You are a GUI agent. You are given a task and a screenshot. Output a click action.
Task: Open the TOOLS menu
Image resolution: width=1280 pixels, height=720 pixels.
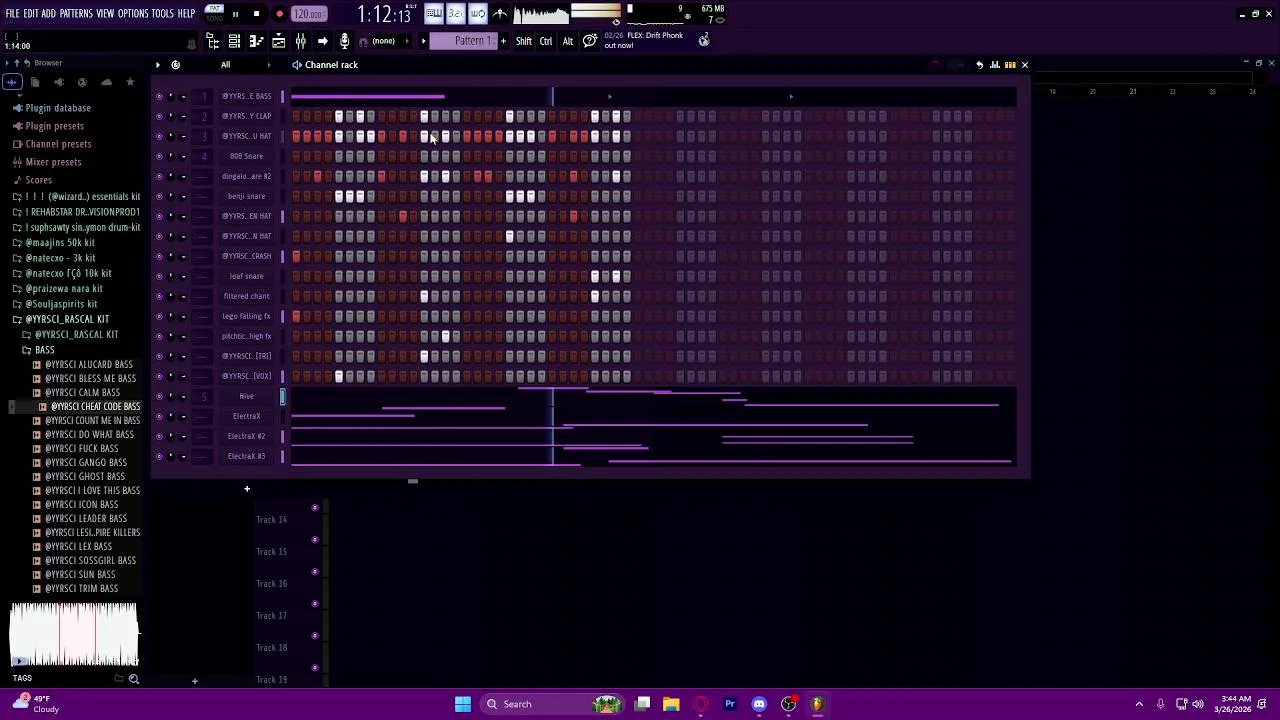pyautogui.click(x=163, y=14)
